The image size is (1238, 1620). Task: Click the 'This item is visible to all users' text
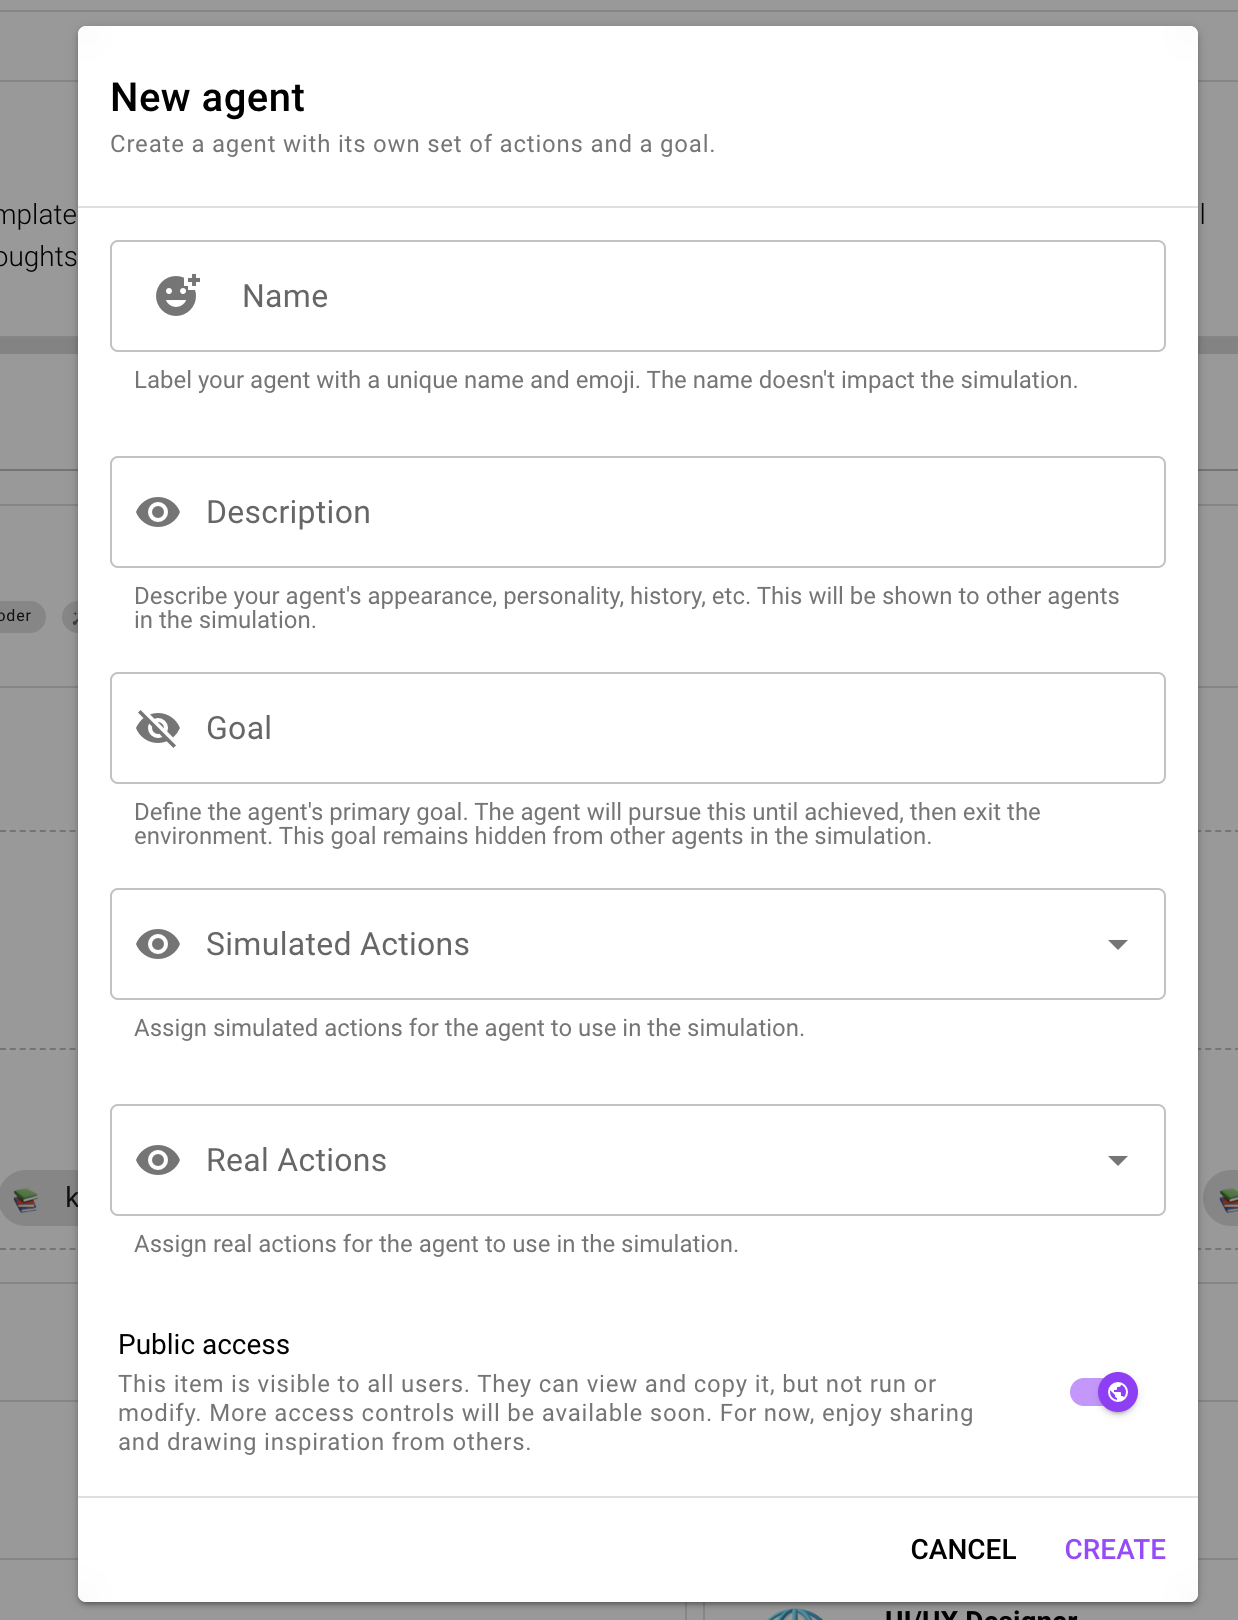[546, 1413]
